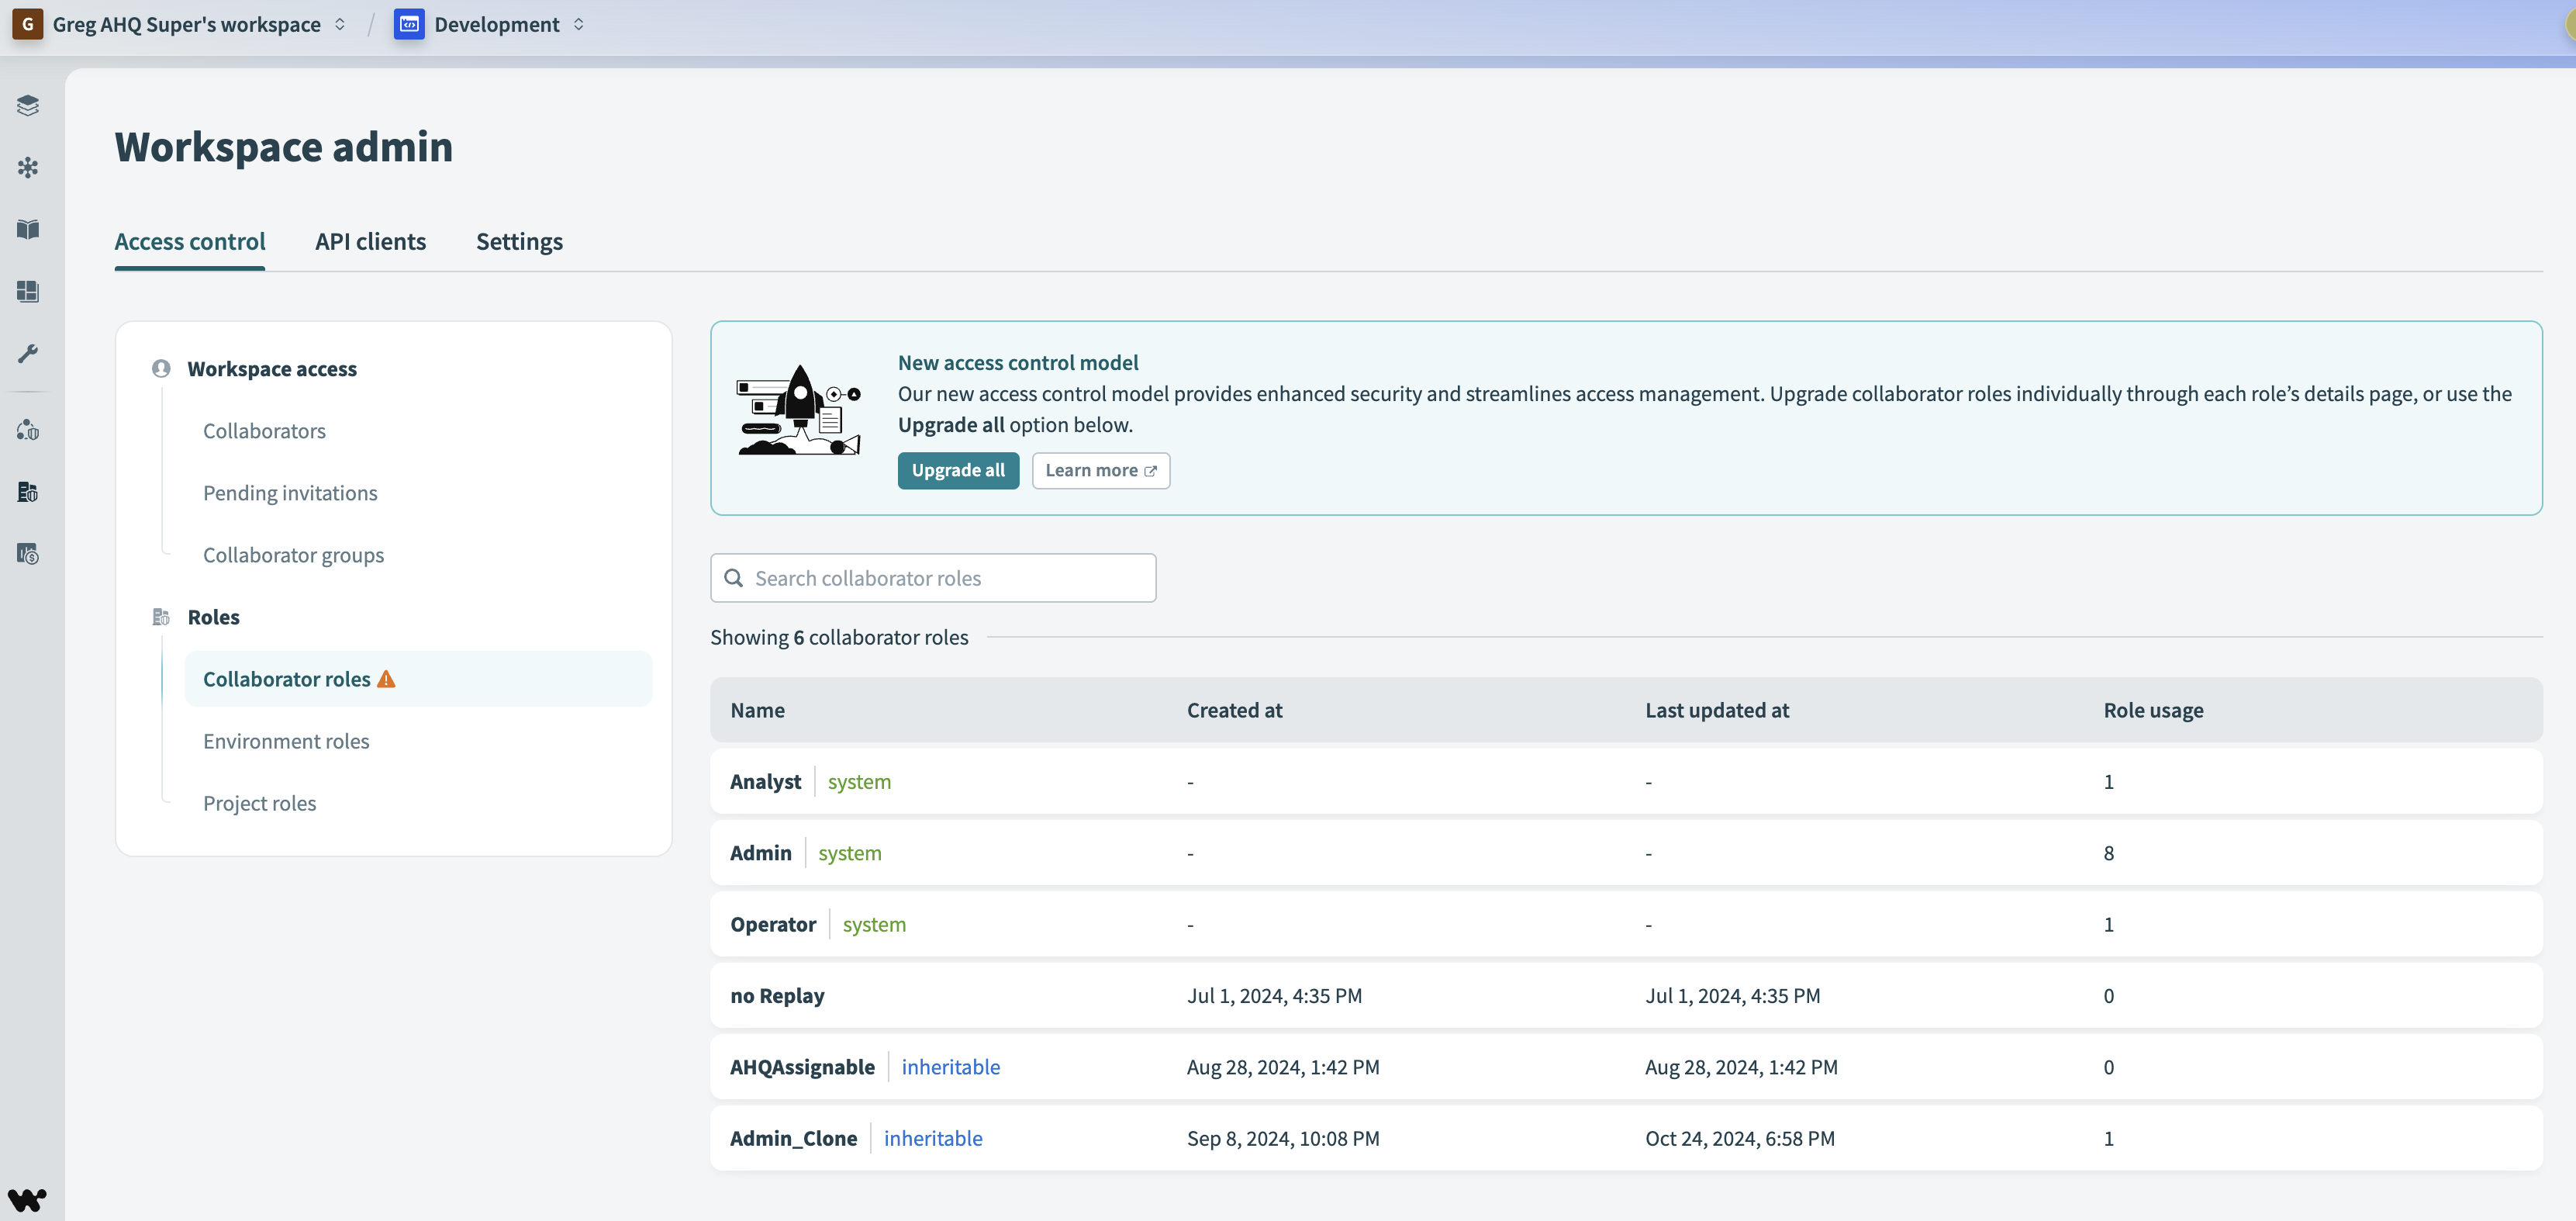Switch to the Settings tab
Screen dimensions: 2576x1221
coord(519,241)
